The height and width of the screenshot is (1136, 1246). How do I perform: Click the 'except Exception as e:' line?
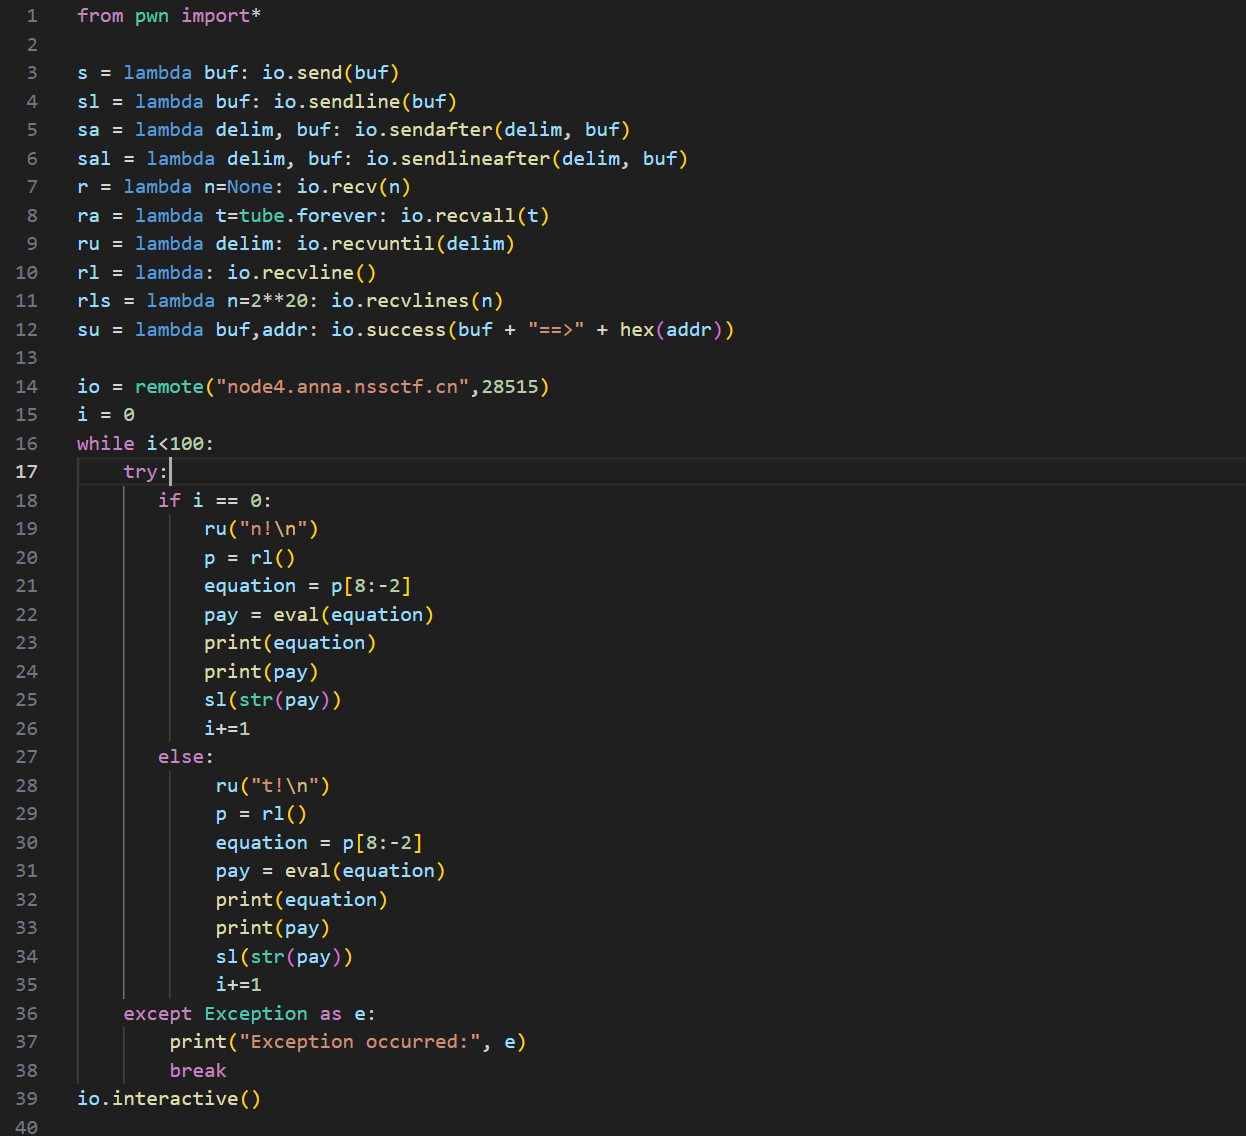[x=249, y=1014]
